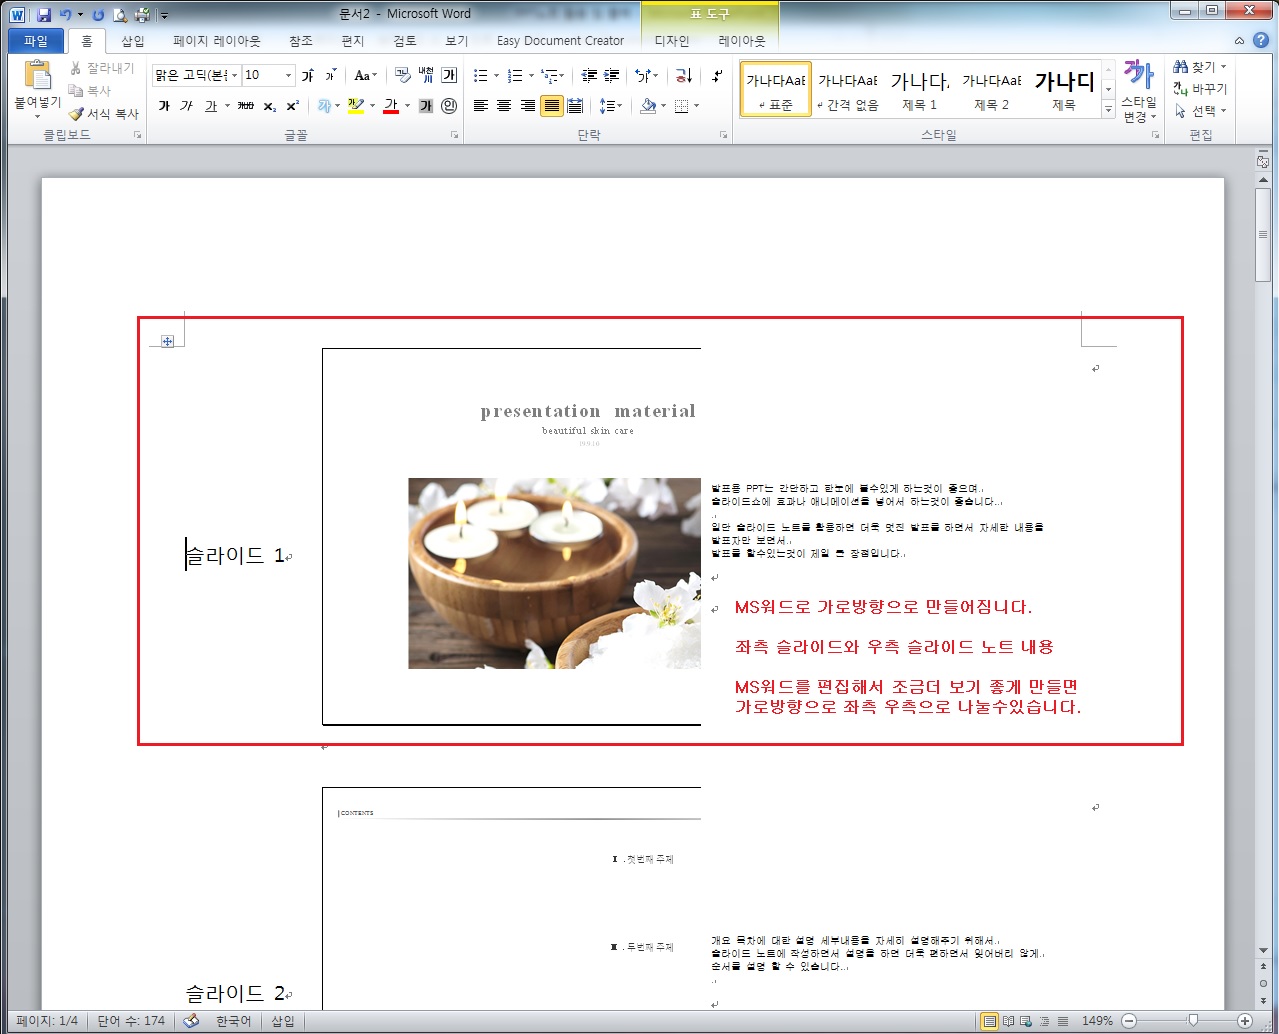The width and height of the screenshot is (1279, 1034).
Task: Open the Select (선택) dropdown
Action: pos(1200,111)
